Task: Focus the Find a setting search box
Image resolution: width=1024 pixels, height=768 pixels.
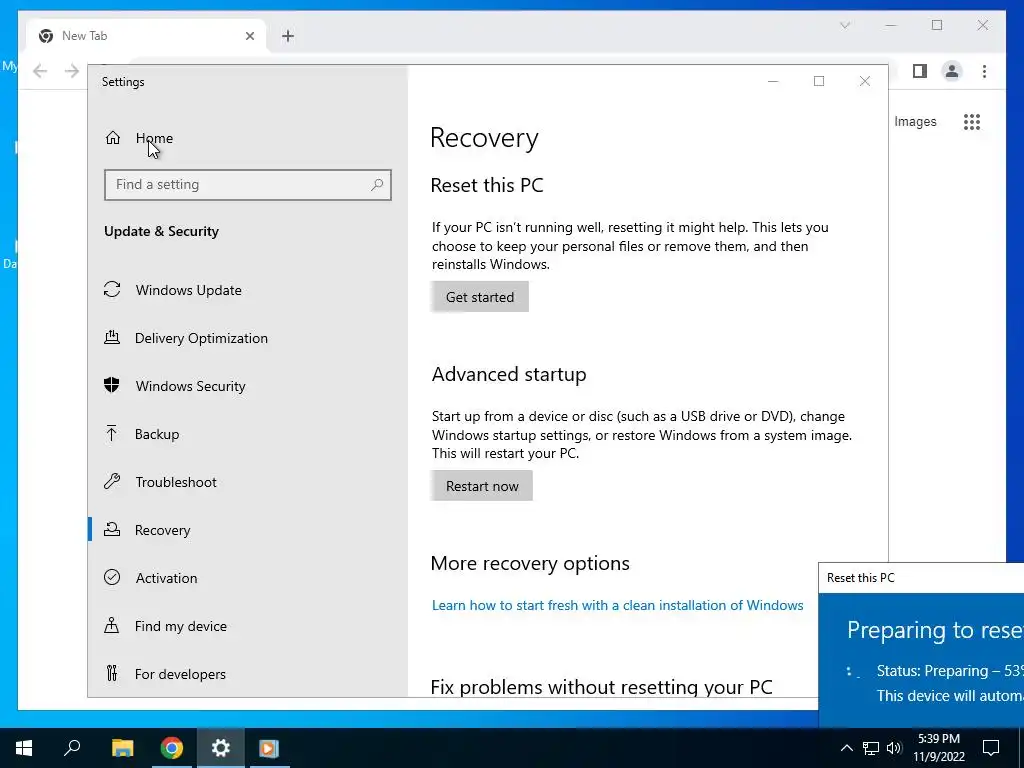Action: click(248, 185)
